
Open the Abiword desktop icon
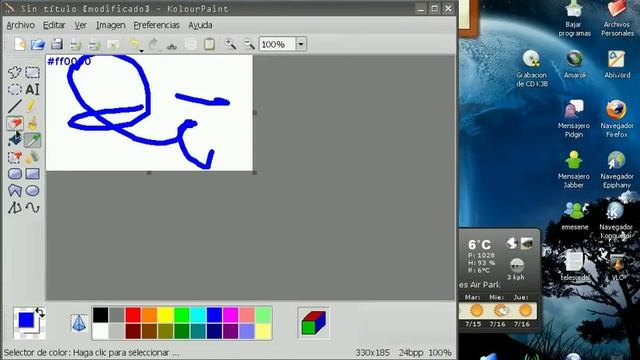(x=617, y=64)
